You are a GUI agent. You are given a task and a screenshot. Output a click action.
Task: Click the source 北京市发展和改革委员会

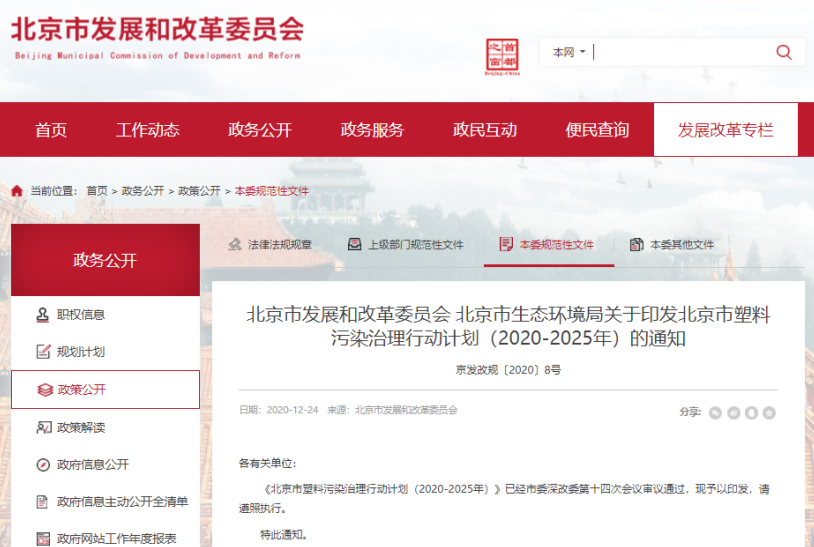pos(406,410)
